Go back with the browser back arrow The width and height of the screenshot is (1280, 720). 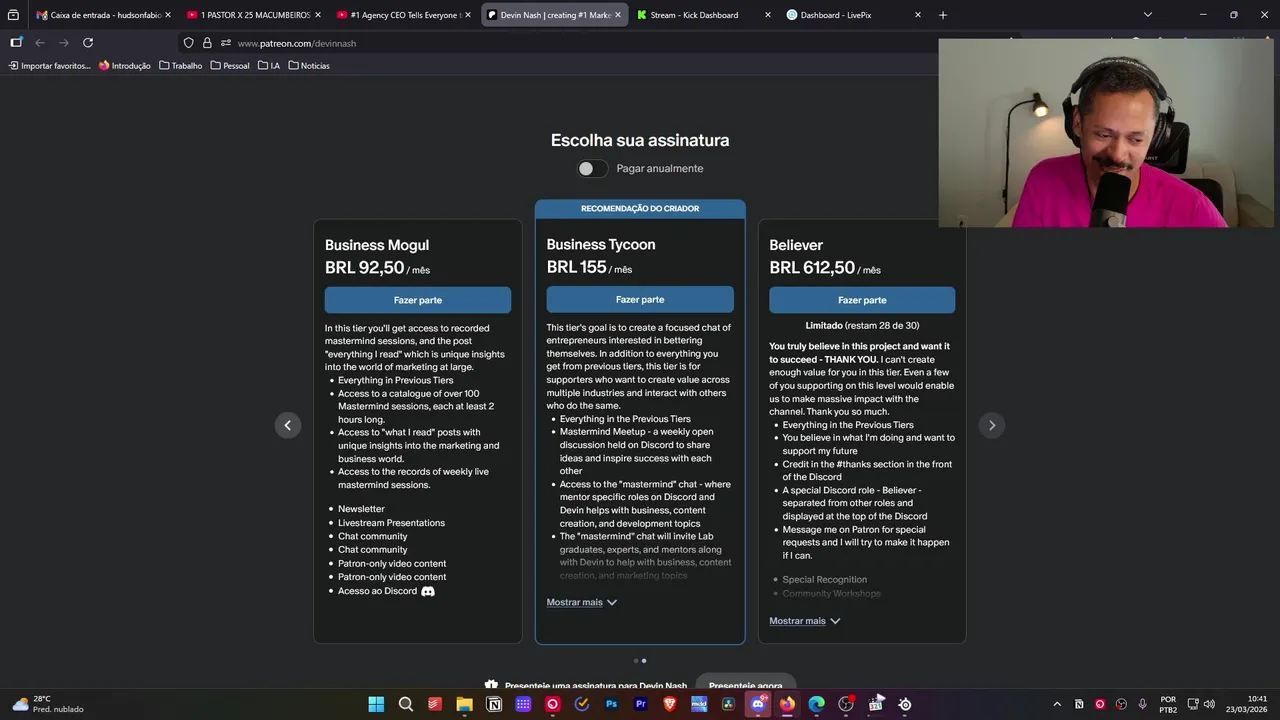click(x=40, y=43)
